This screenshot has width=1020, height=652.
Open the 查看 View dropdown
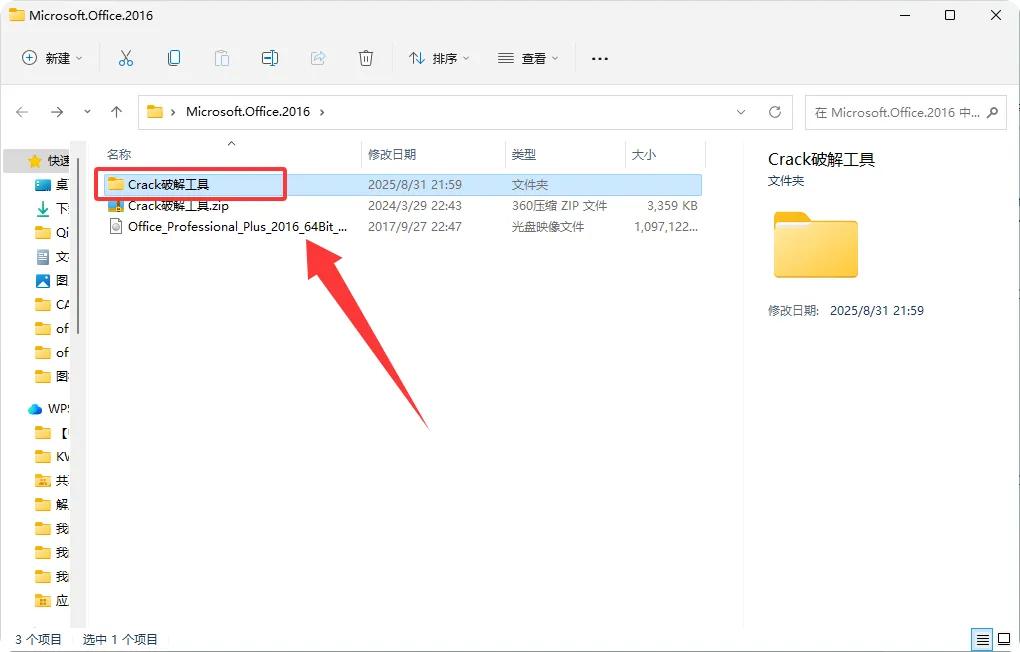tap(528, 58)
